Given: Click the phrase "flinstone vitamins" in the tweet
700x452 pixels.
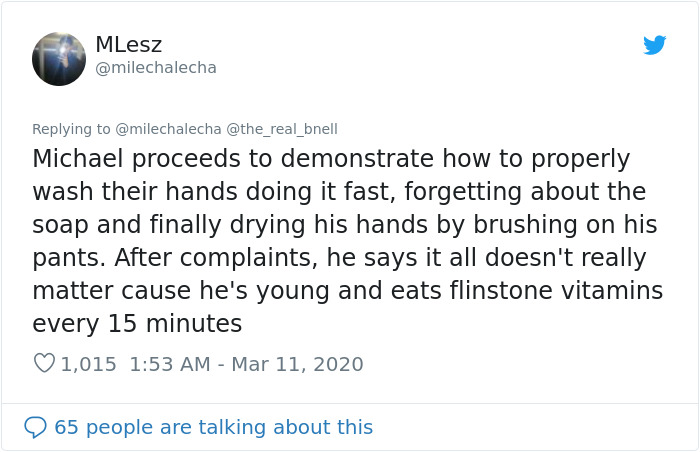Looking at the screenshot, I should [563, 291].
